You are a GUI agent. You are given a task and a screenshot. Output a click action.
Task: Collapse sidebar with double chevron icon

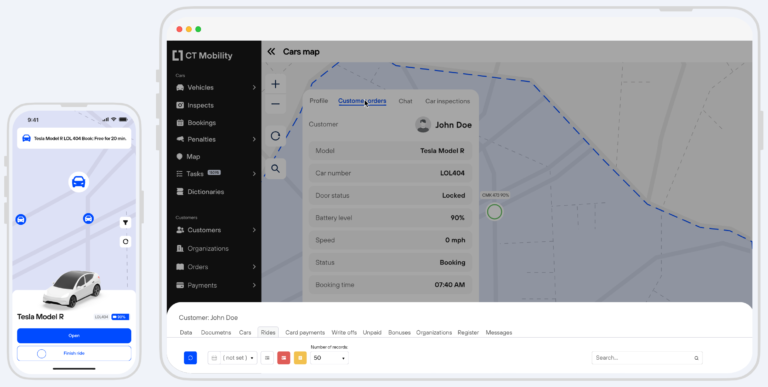tap(271, 51)
